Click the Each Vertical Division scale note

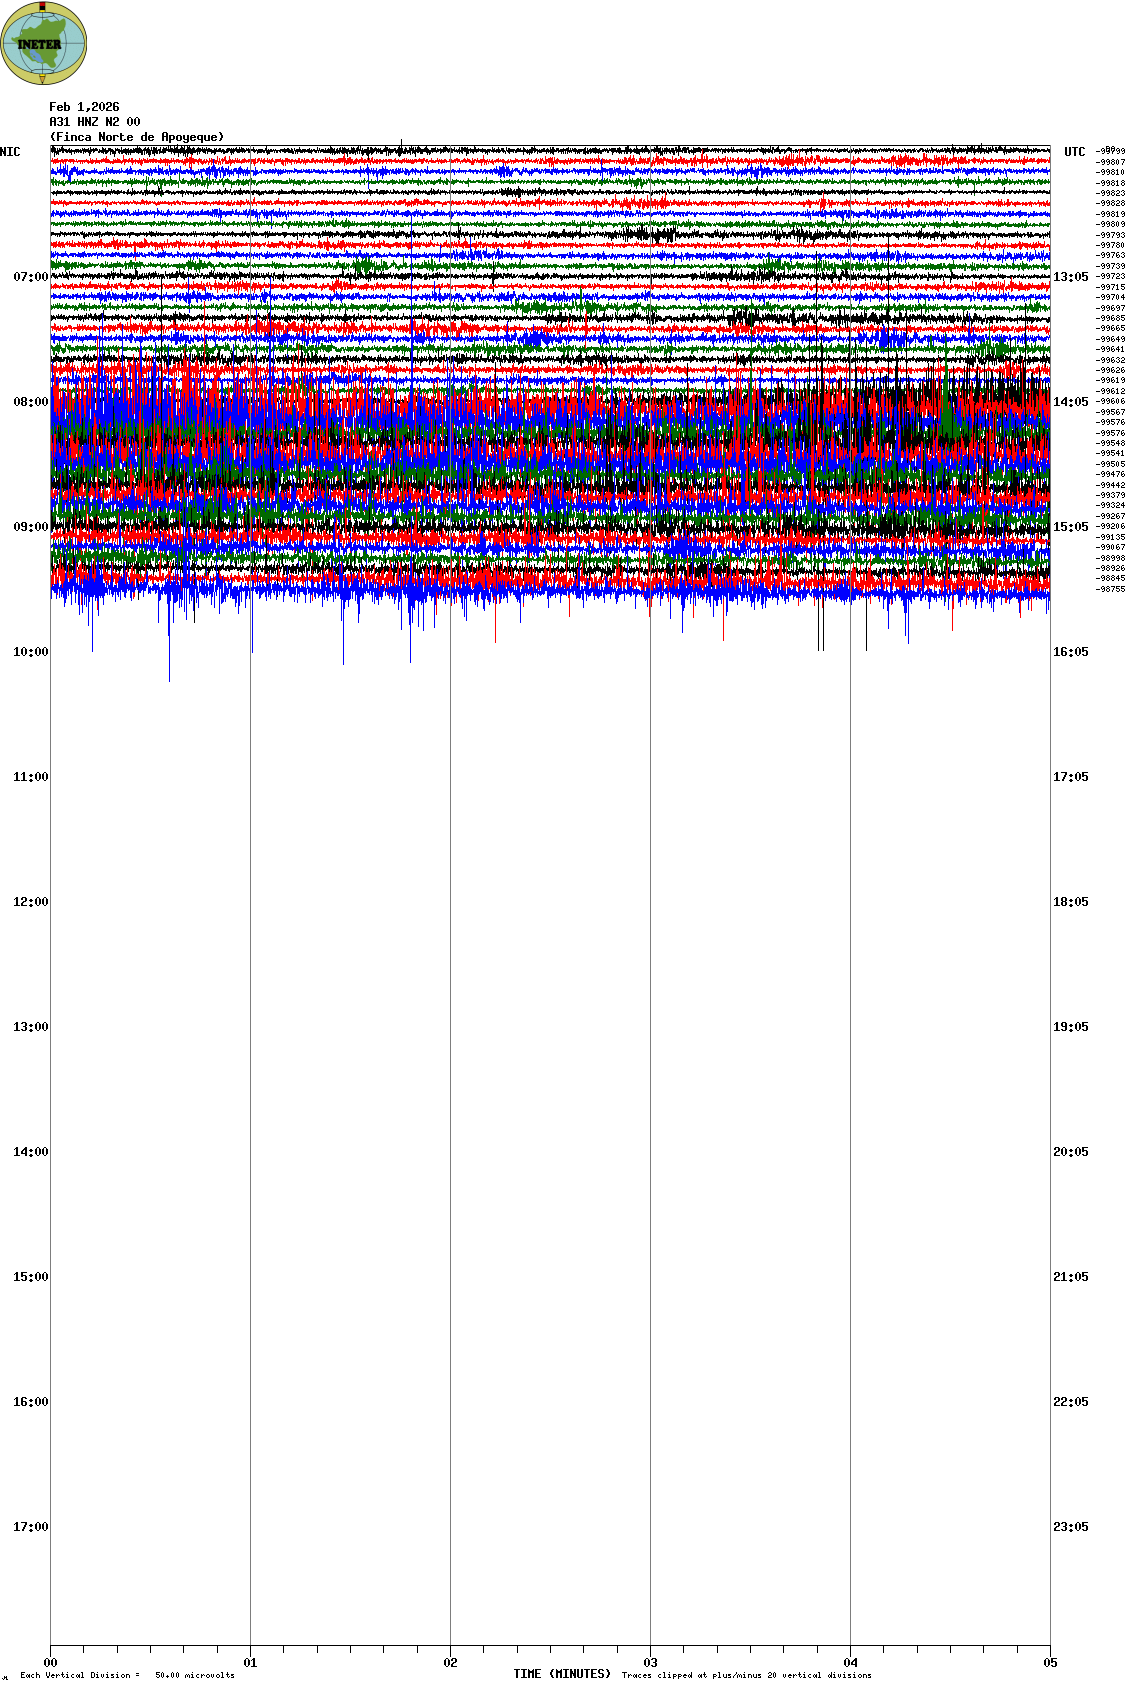[x=127, y=1675]
